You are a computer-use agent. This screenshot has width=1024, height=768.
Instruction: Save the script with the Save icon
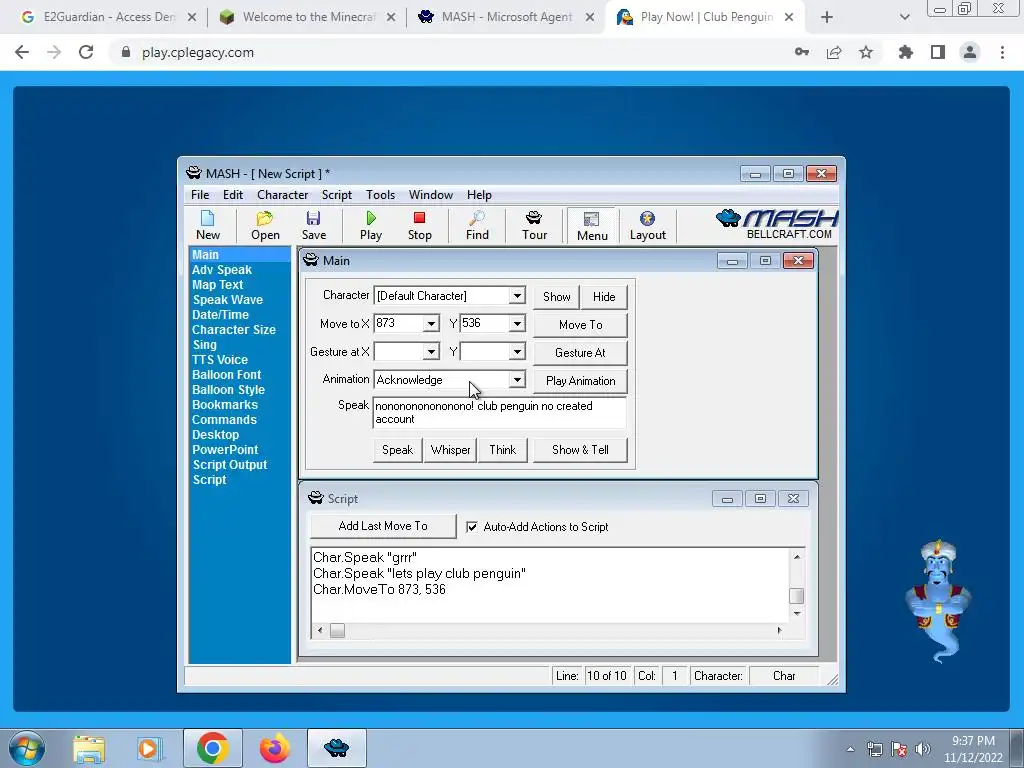coord(313,225)
